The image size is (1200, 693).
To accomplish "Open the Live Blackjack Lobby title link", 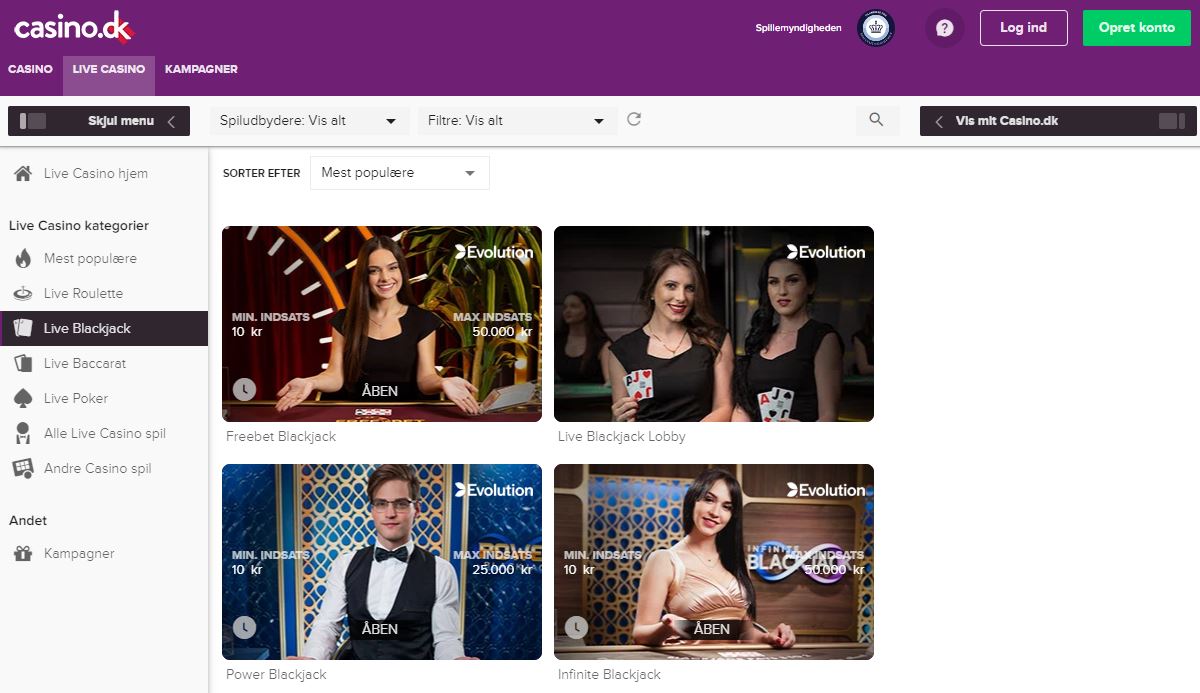I will click(622, 437).
